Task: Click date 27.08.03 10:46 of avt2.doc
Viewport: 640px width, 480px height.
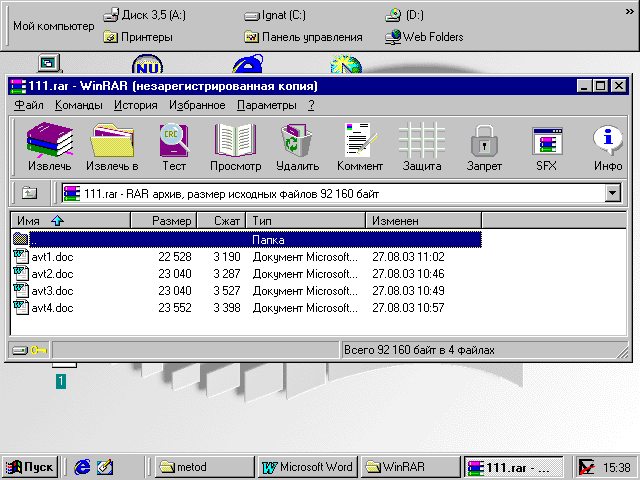Action: [x=408, y=274]
